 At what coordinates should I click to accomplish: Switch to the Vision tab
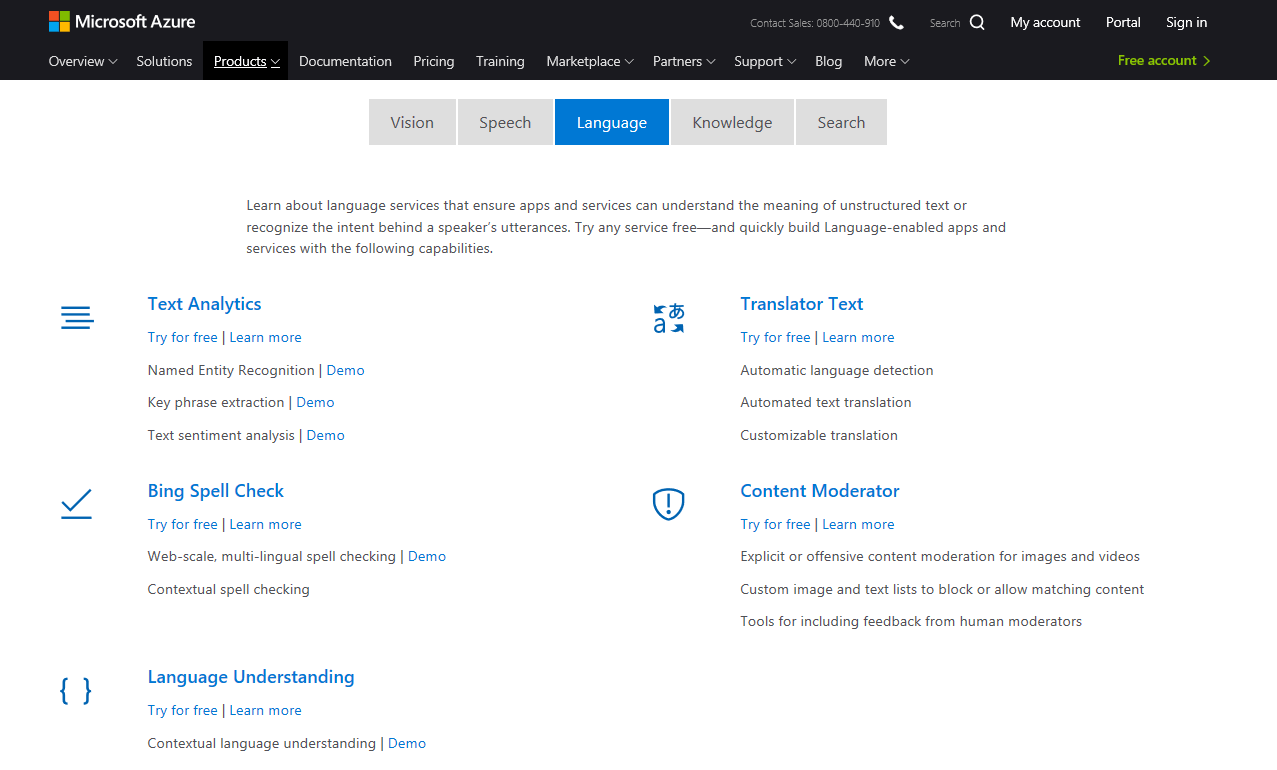(412, 122)
